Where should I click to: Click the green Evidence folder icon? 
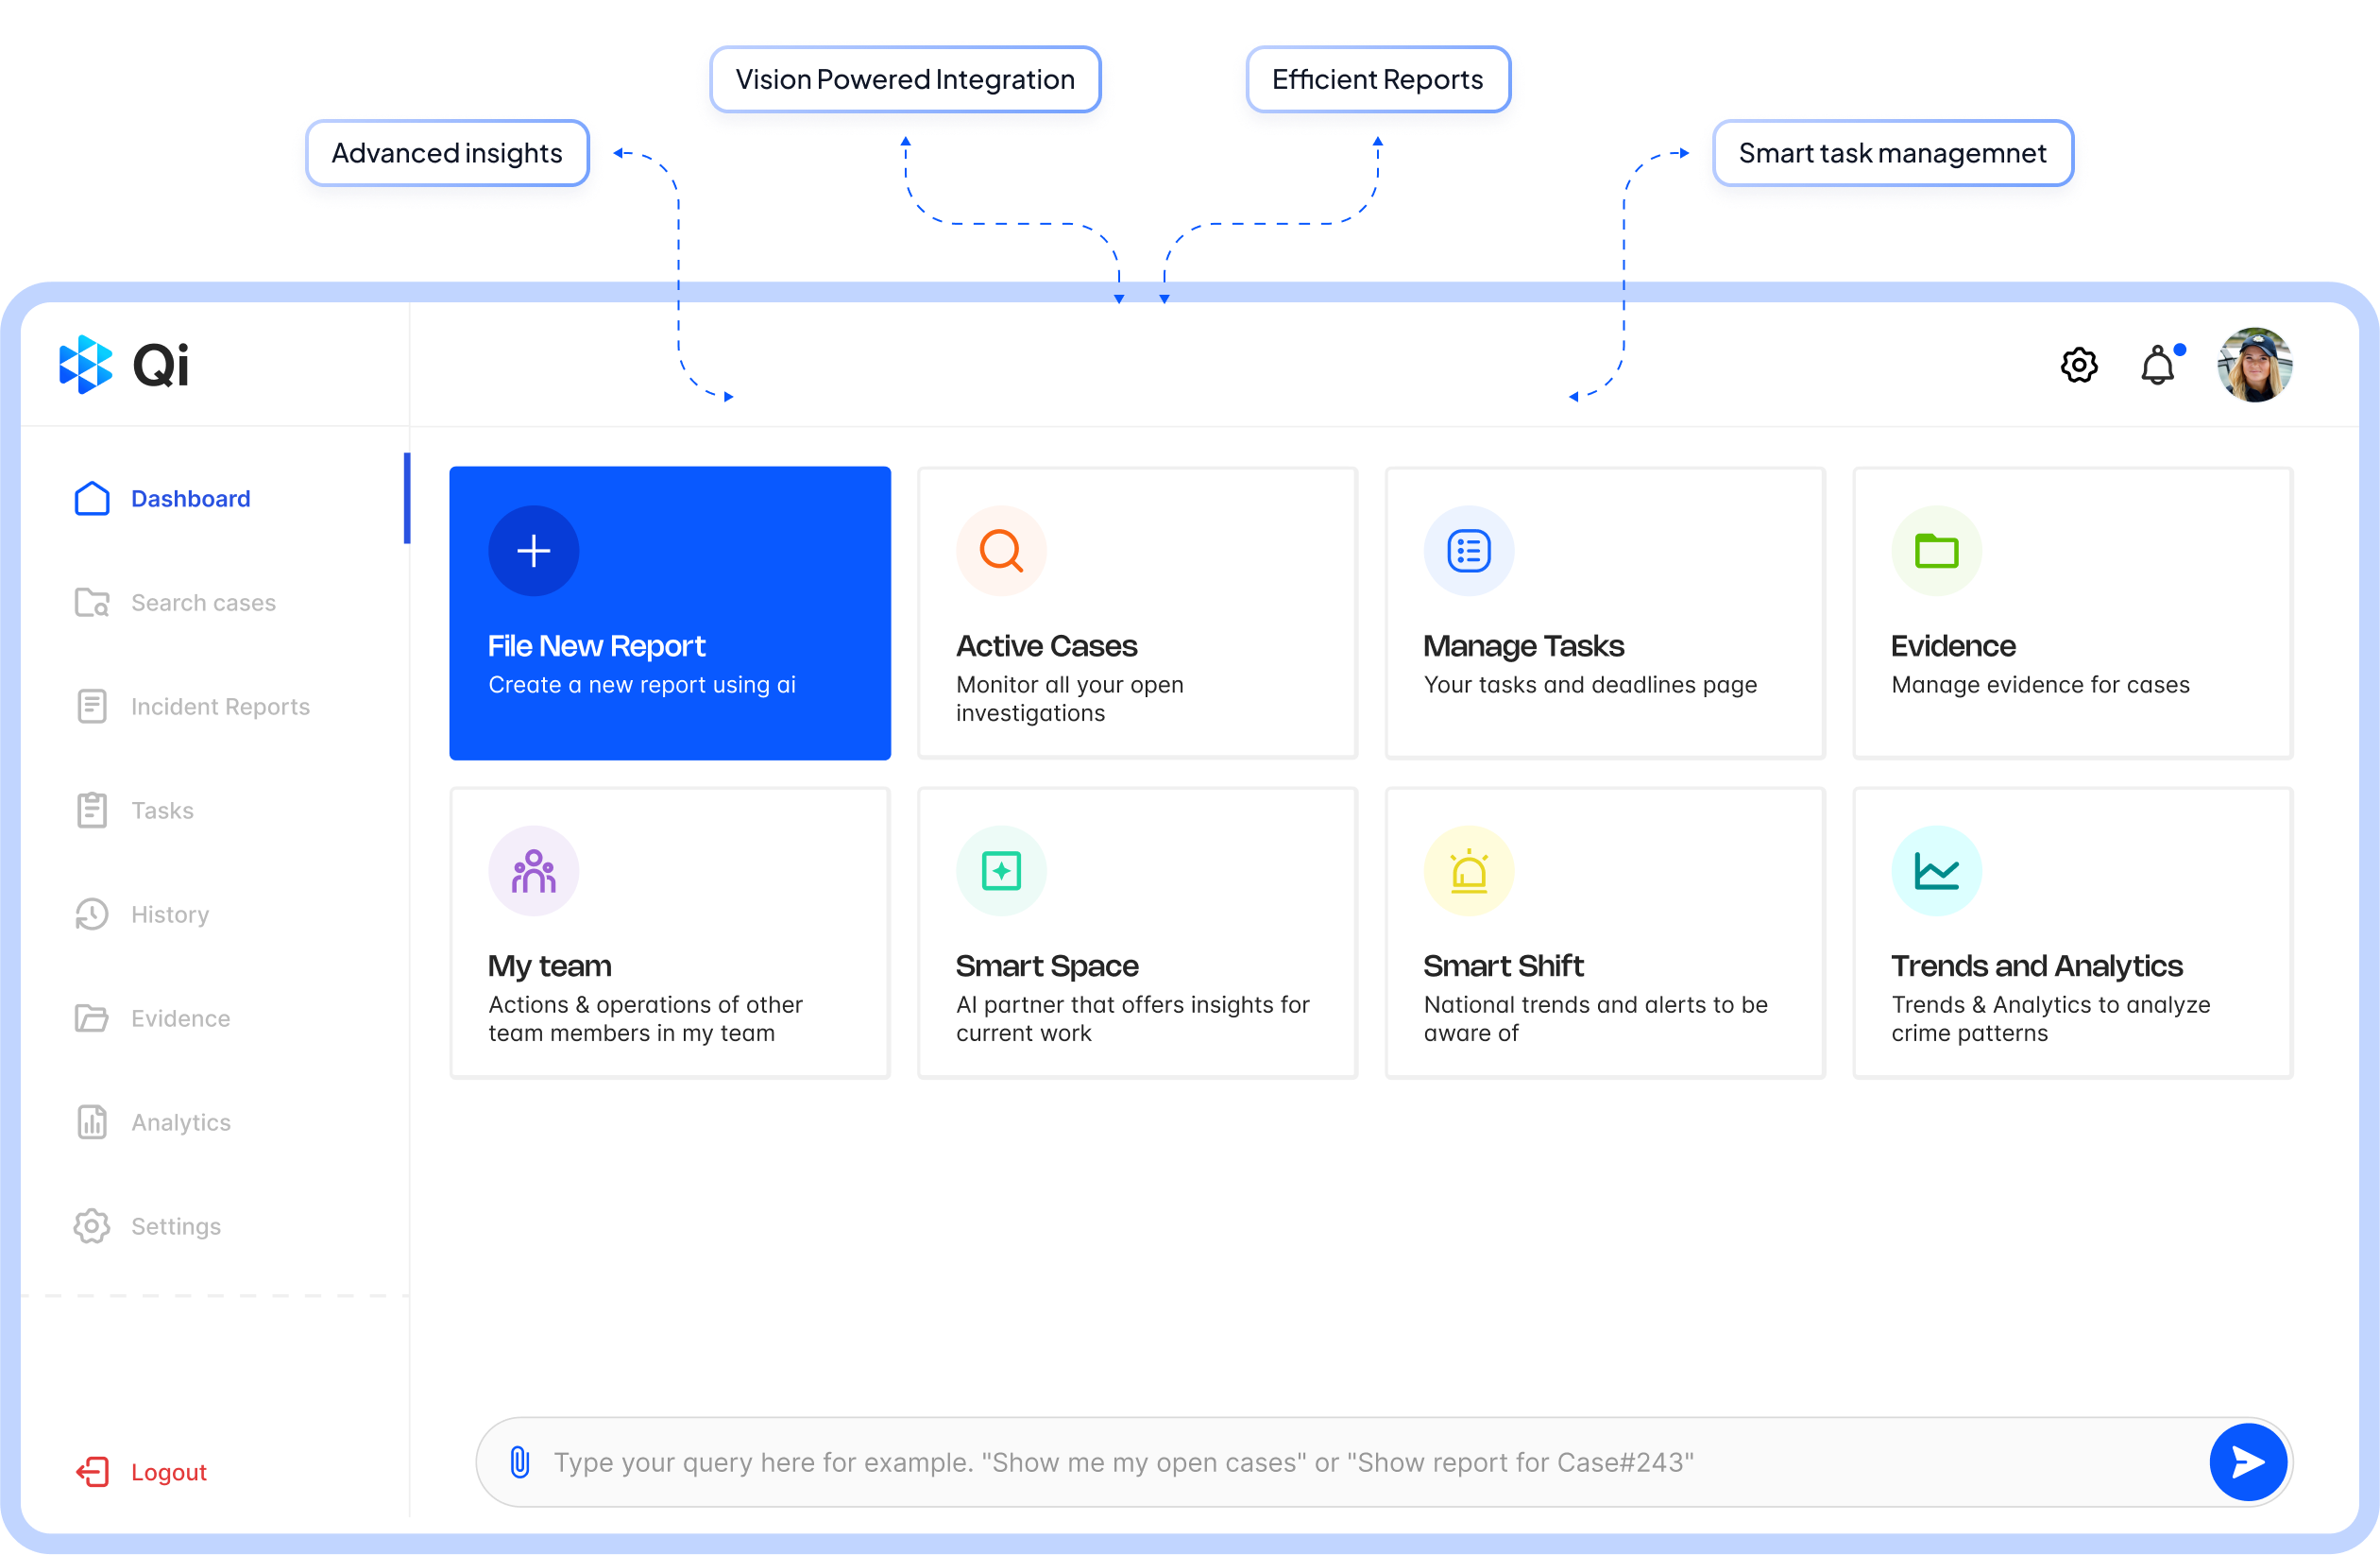(1935, 551)
